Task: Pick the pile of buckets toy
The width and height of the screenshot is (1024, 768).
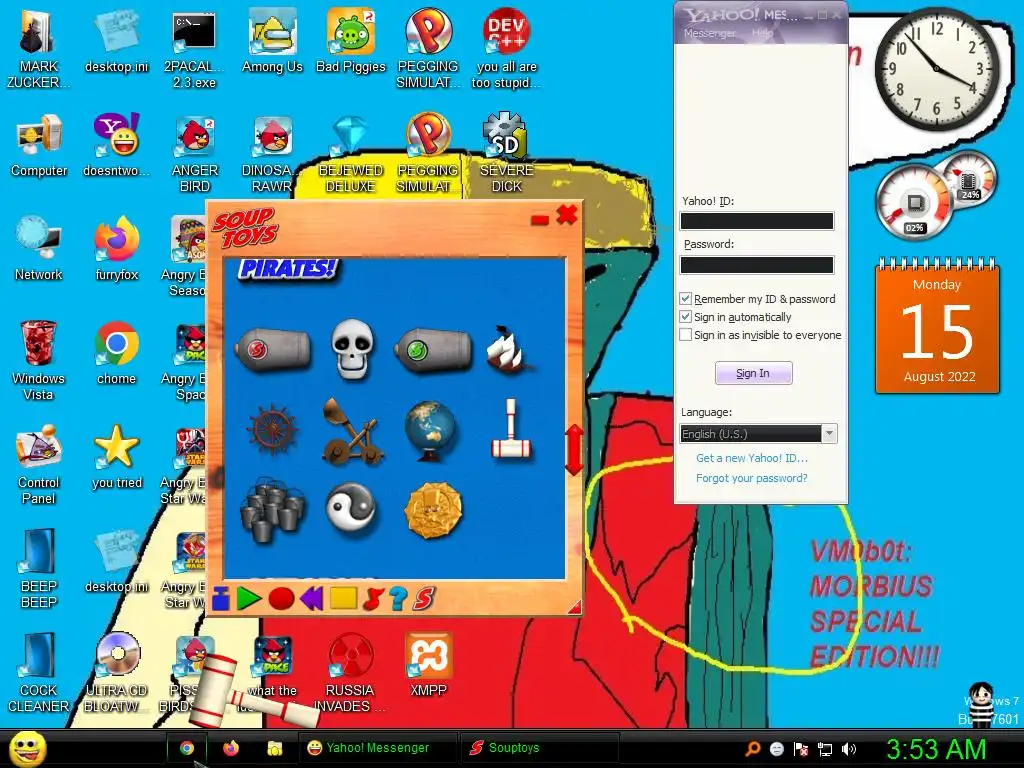Action: 272,509
